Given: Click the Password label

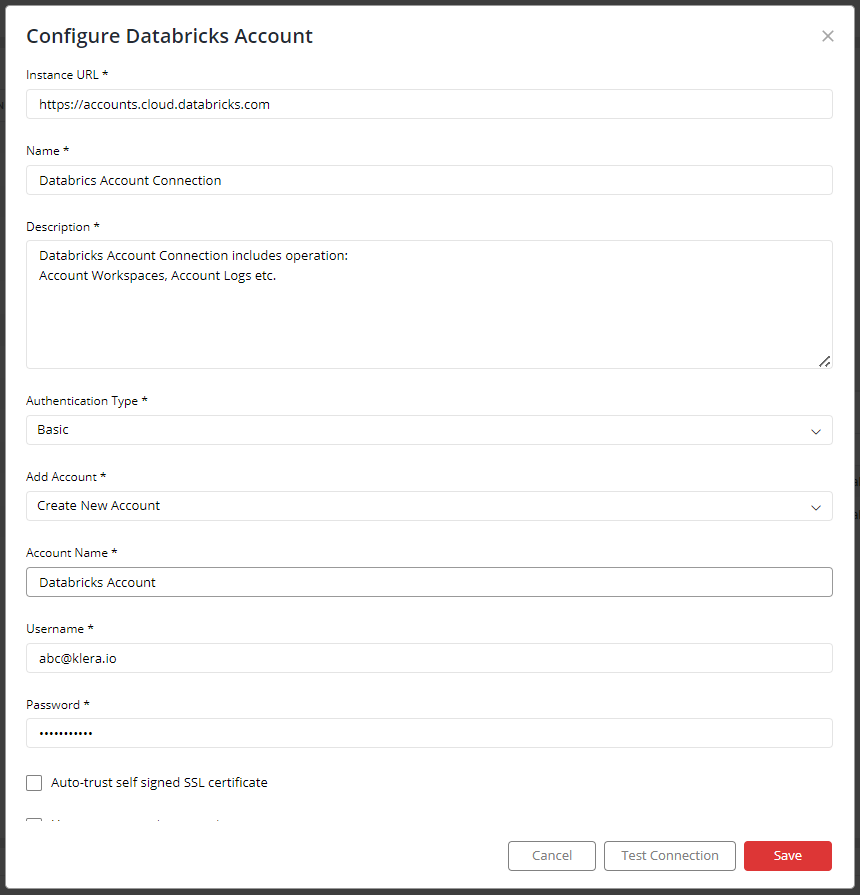Looking at the screenshot, I should (x=58, y=704).
